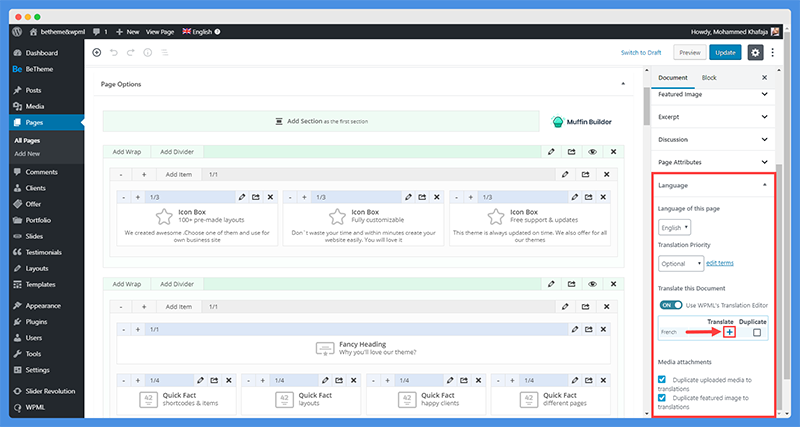This screenshot has width=800, height=427.
Task: Click the Preview button
Action: click(x=690, y=53)
